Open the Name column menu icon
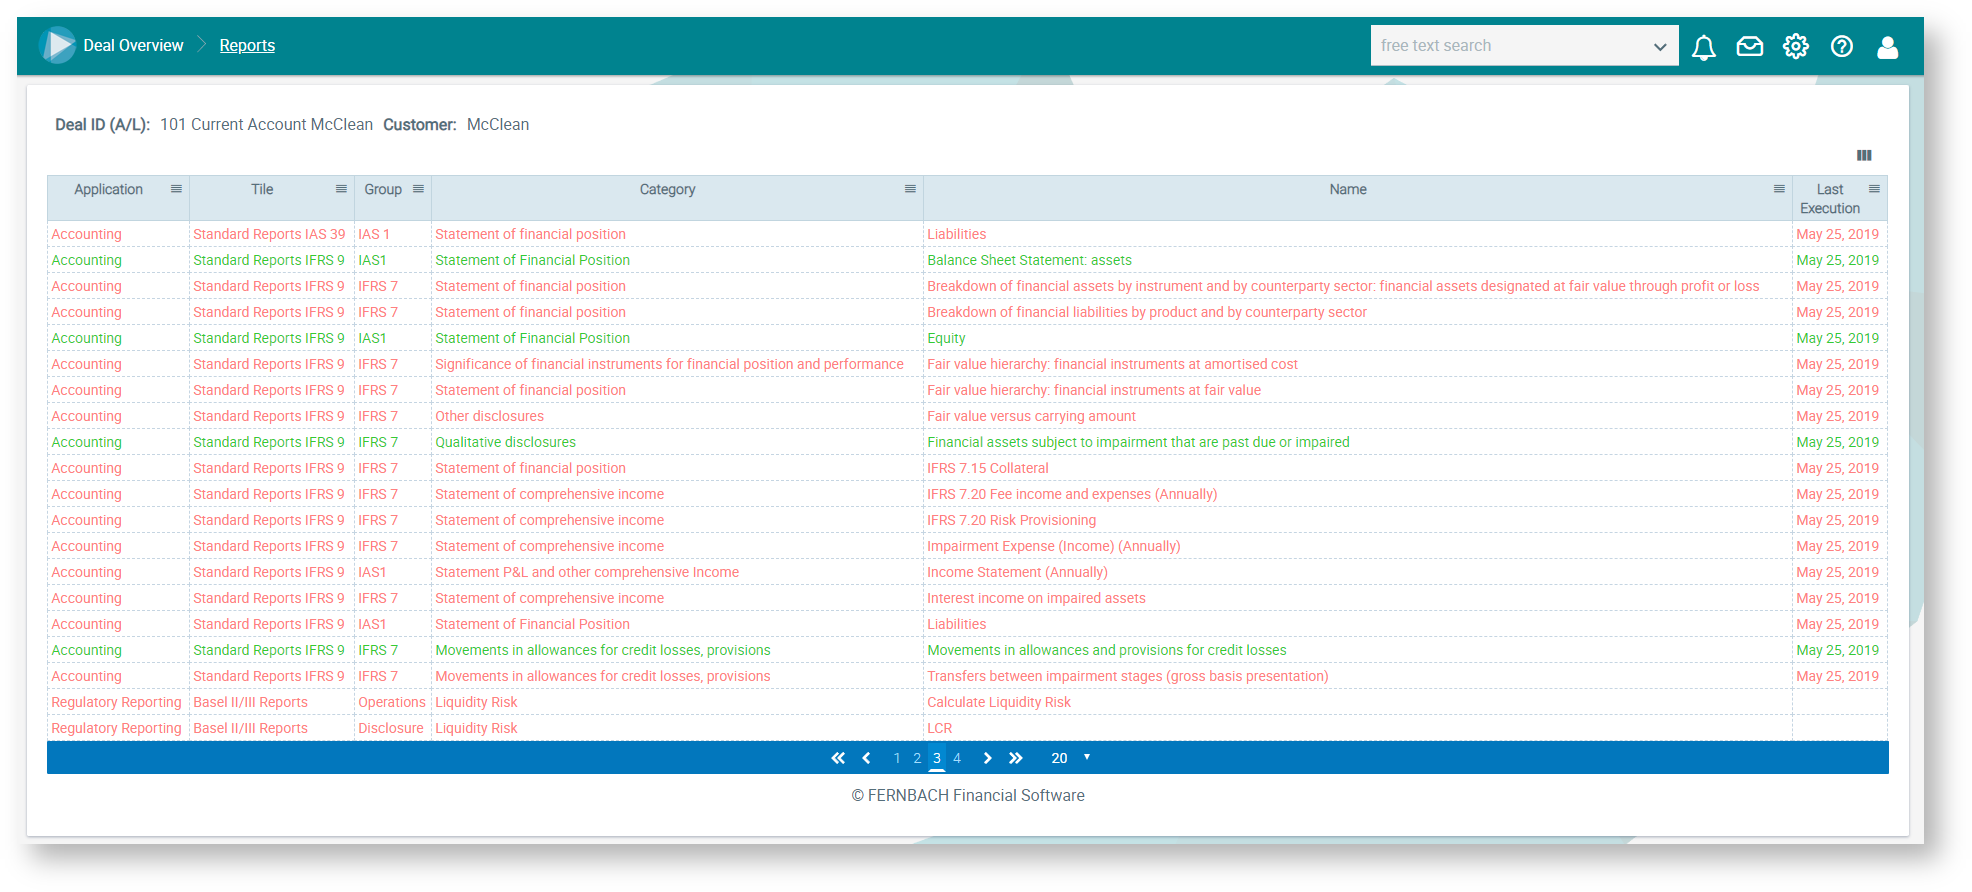The height and width of the screenshot is (892, 1972). click(x=1779, y=189)
